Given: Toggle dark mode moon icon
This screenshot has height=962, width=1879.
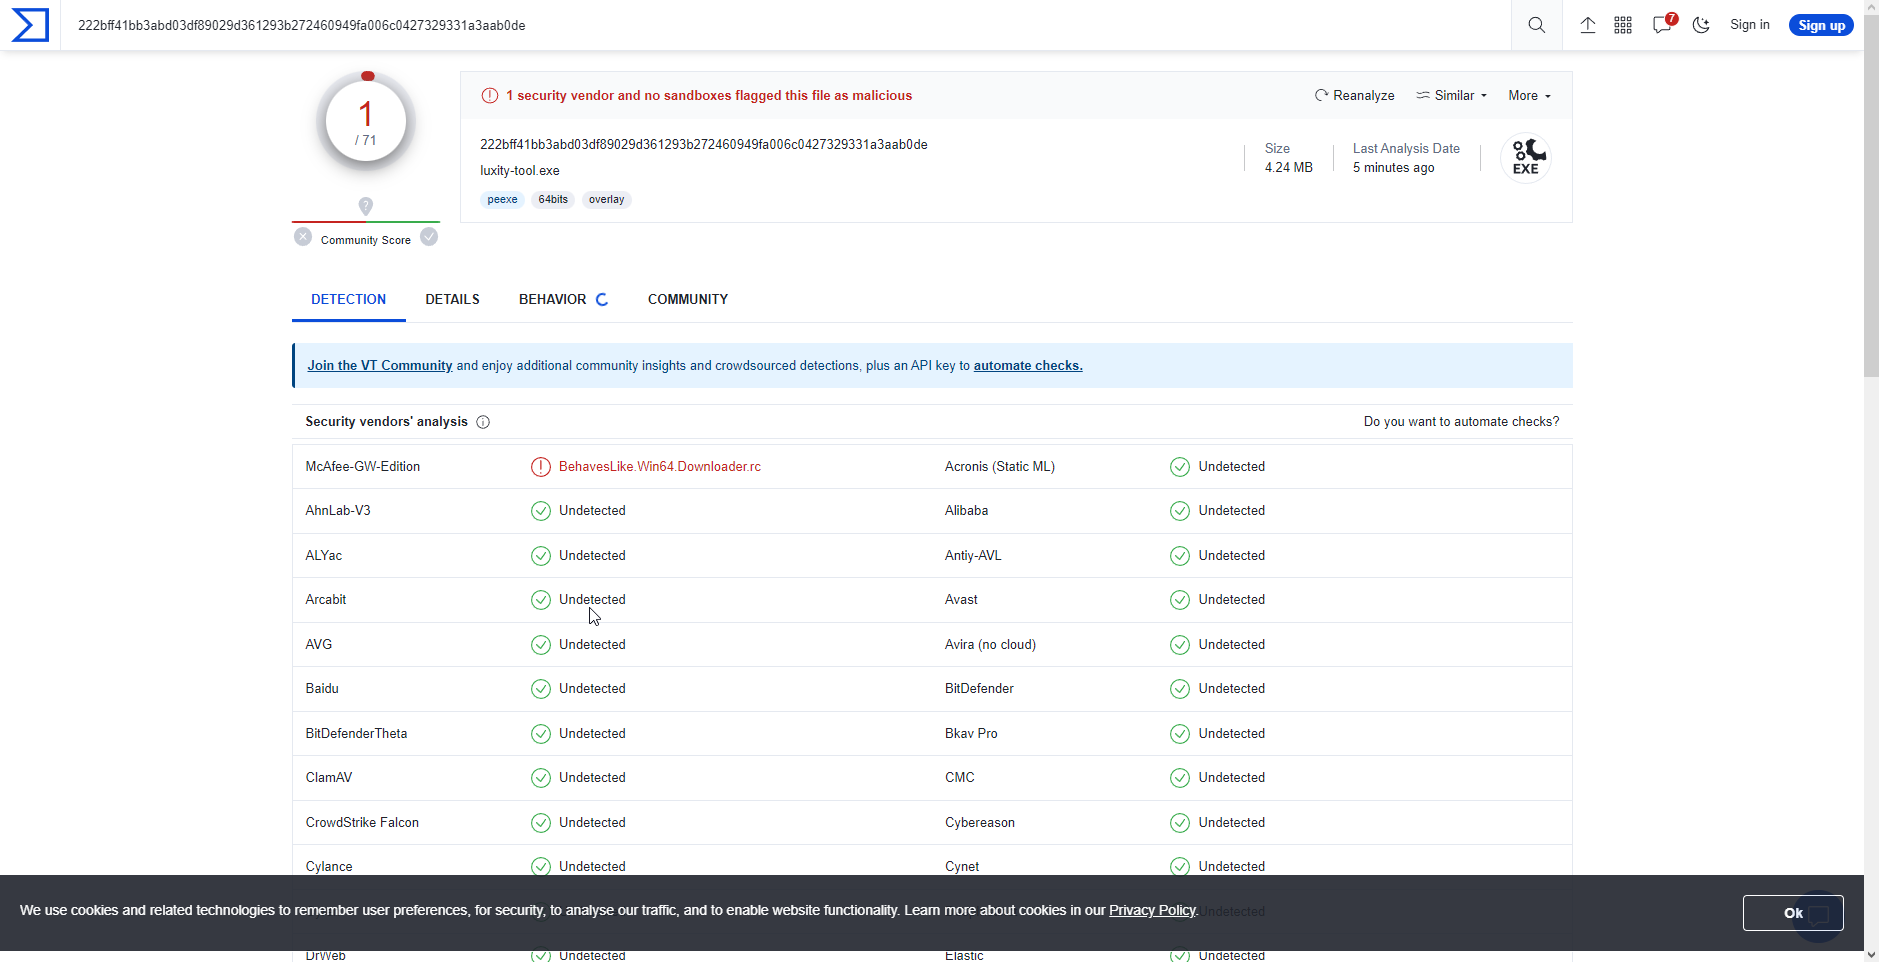Looking at the screenshot, I should [x=1700, y=25].
